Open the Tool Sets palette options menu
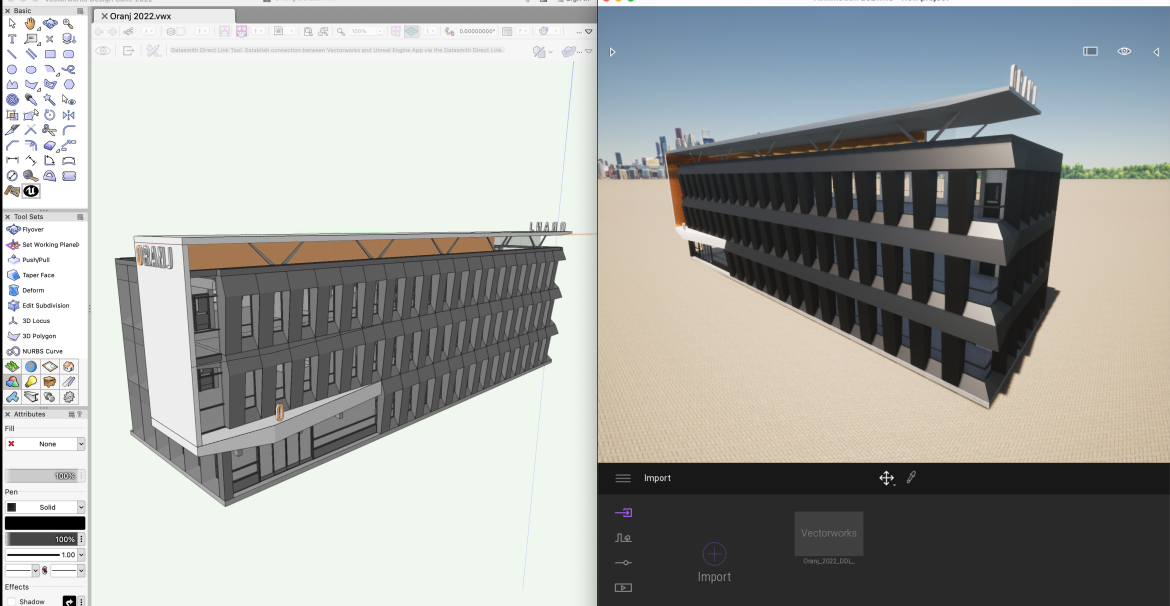 [80, 216]
